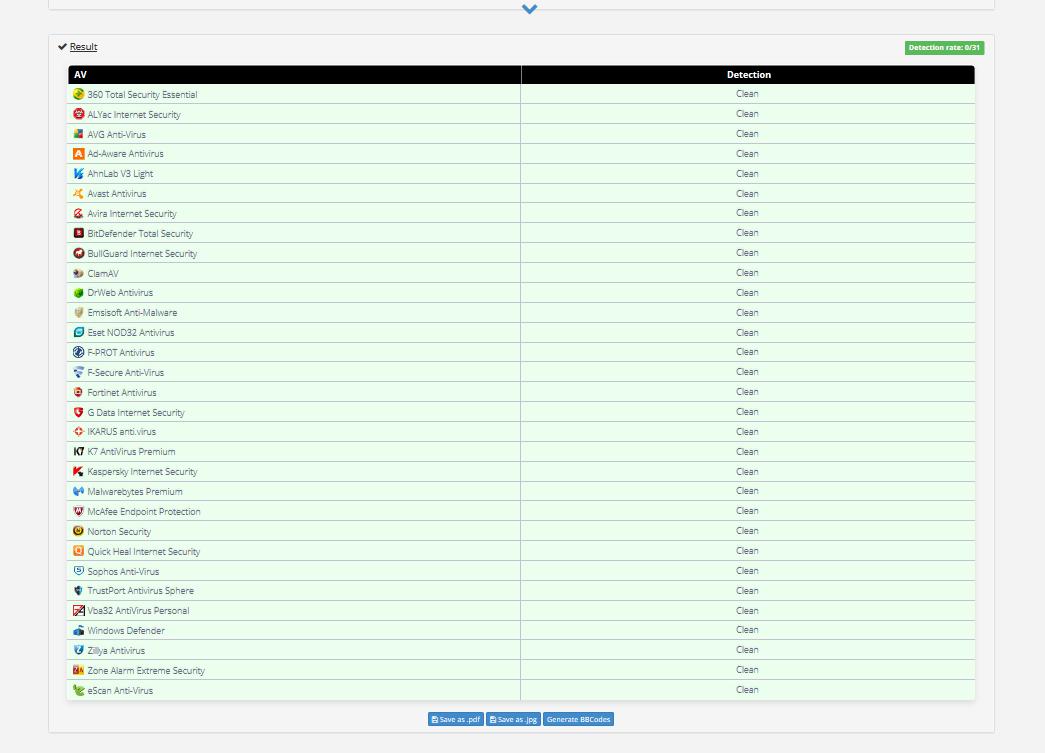Click the AV column header
The height and width of the screenshot is (753, 1045).
[295, 75]
